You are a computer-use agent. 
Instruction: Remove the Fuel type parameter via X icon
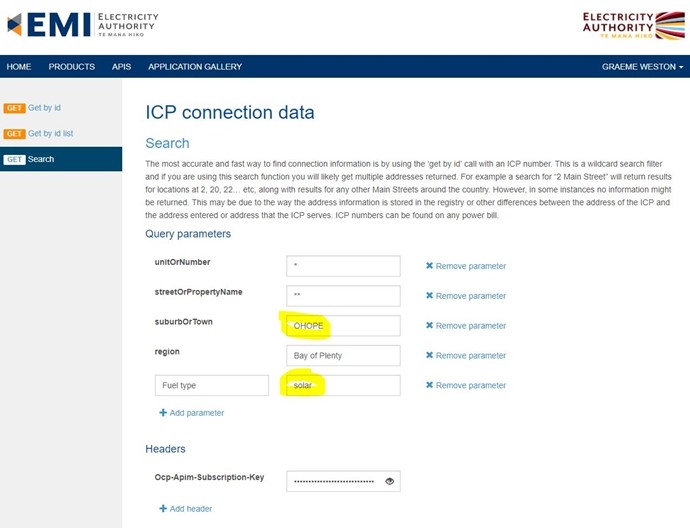429,385
